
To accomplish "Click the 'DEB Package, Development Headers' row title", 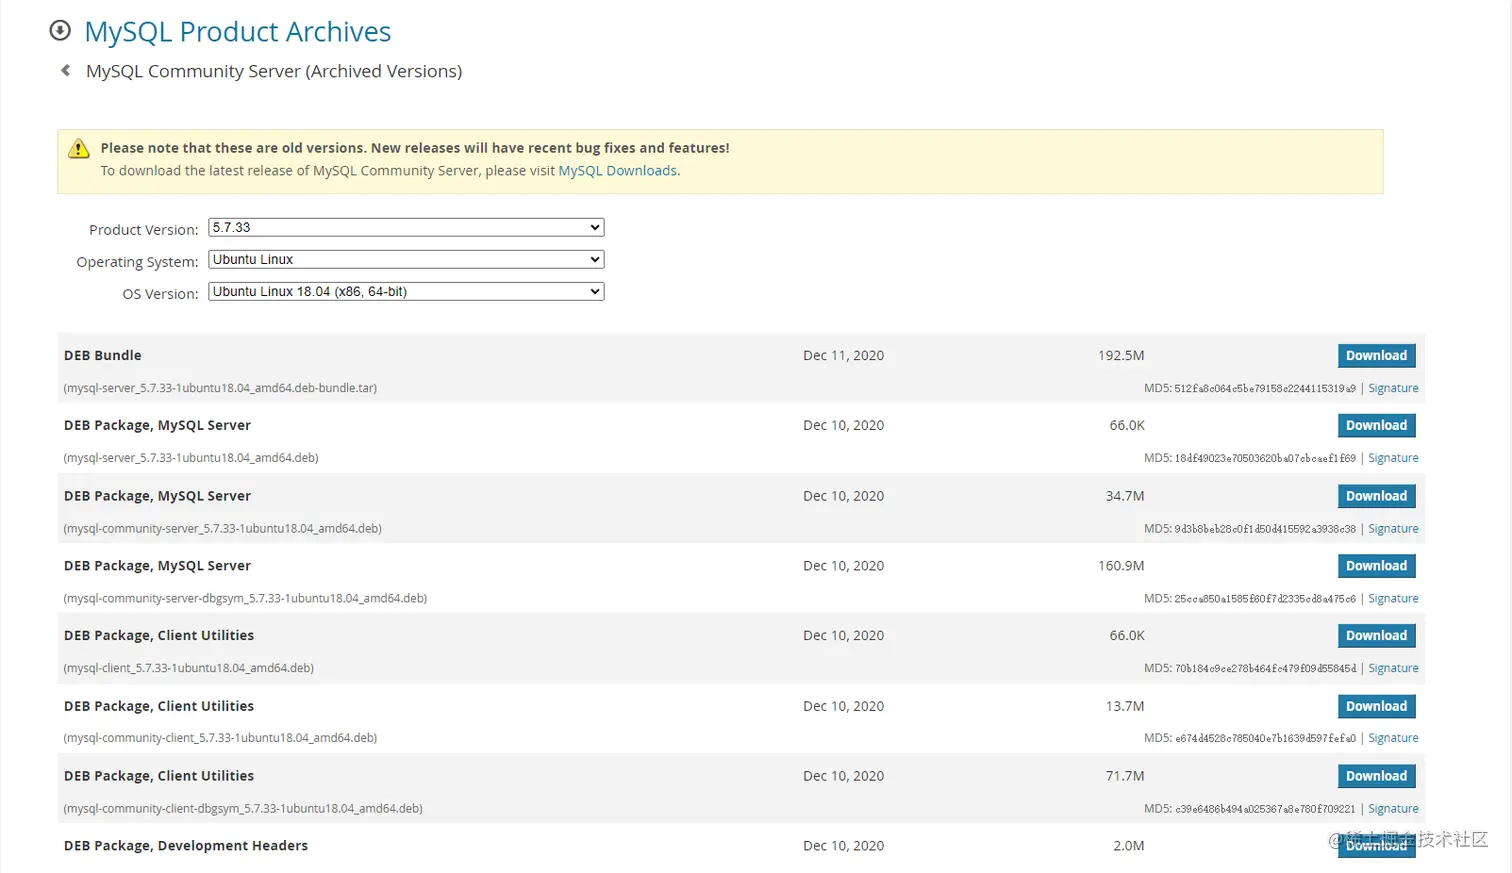I will 186,846.
